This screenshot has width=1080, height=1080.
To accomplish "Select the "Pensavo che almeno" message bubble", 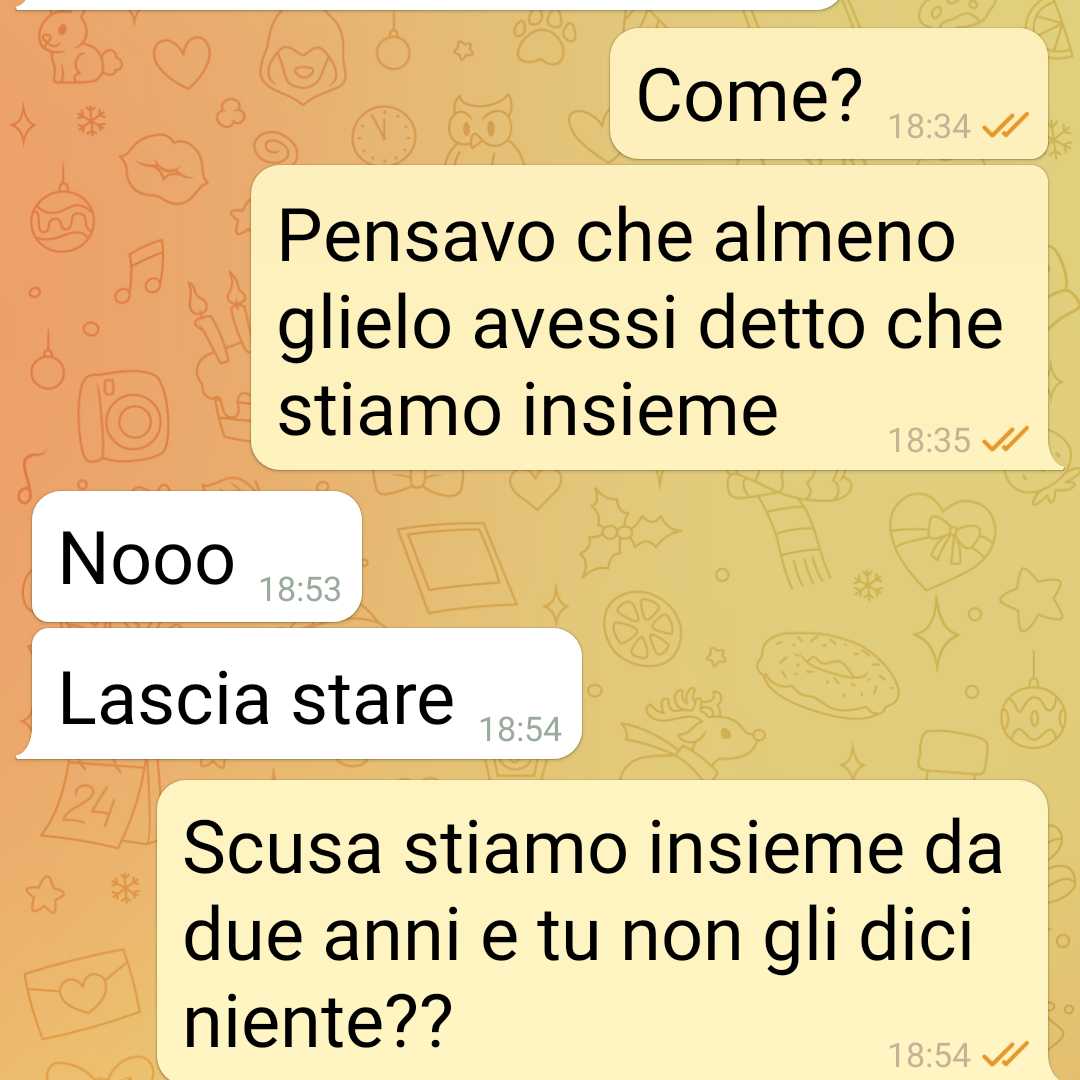I will (x=650, y=318).
